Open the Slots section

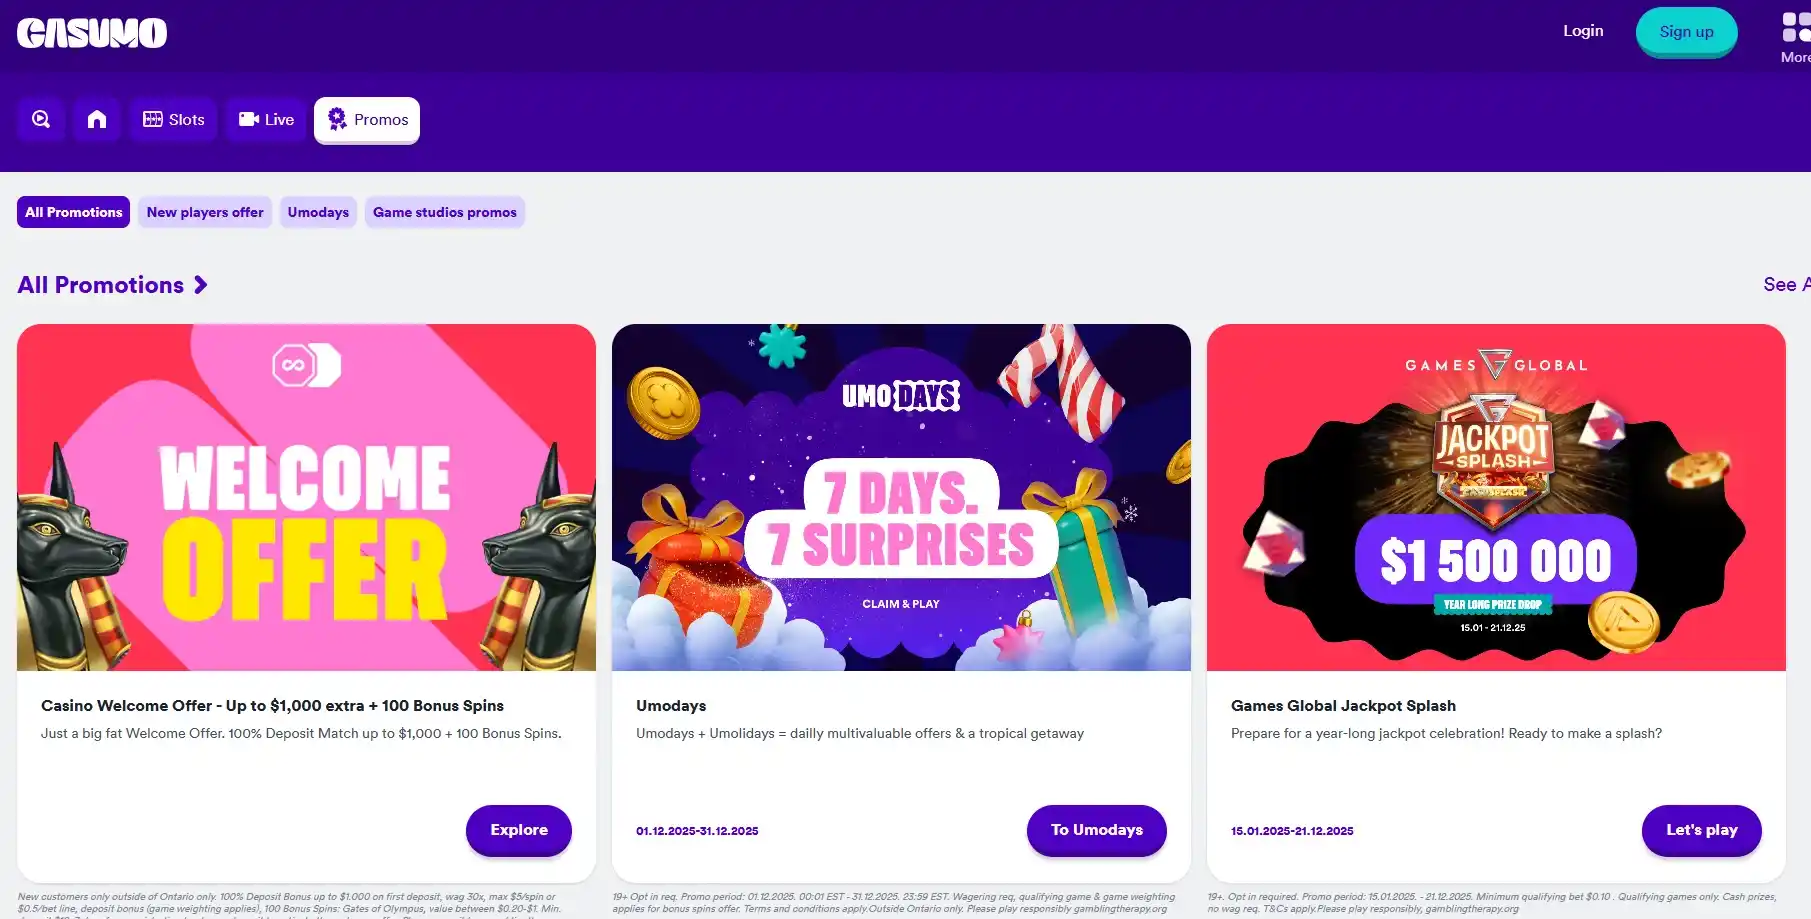[x=174, y=120]
